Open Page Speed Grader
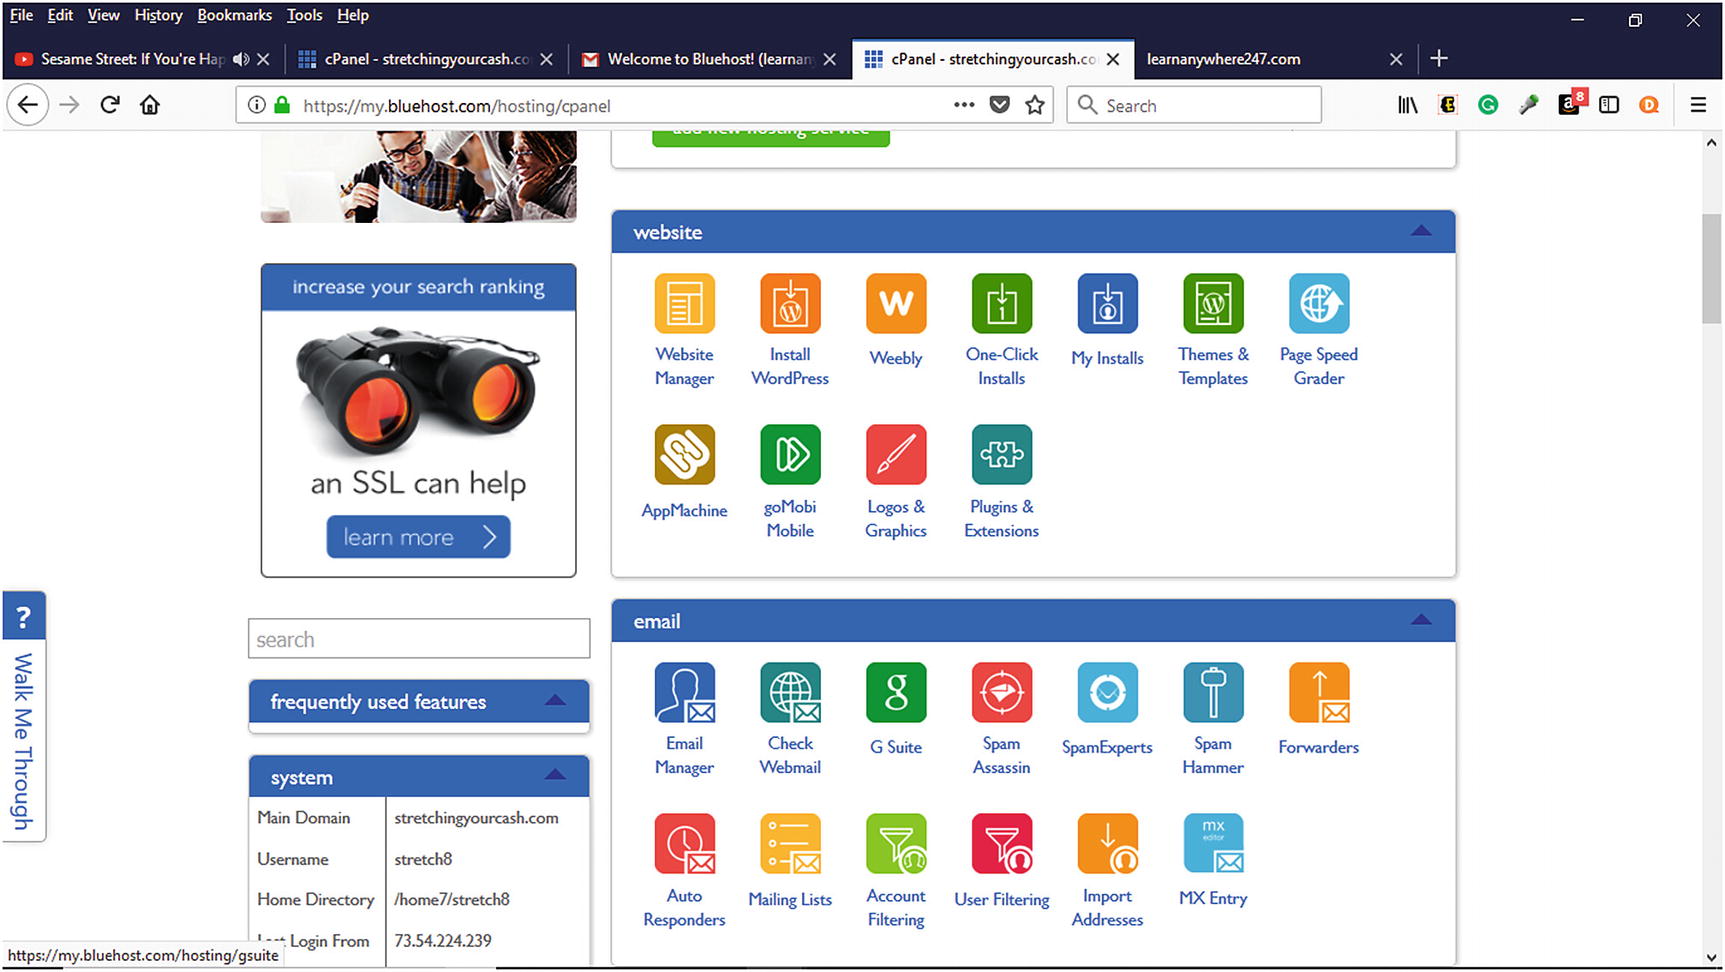This screenshot has height=972, width=1725. pos(1319,304)
